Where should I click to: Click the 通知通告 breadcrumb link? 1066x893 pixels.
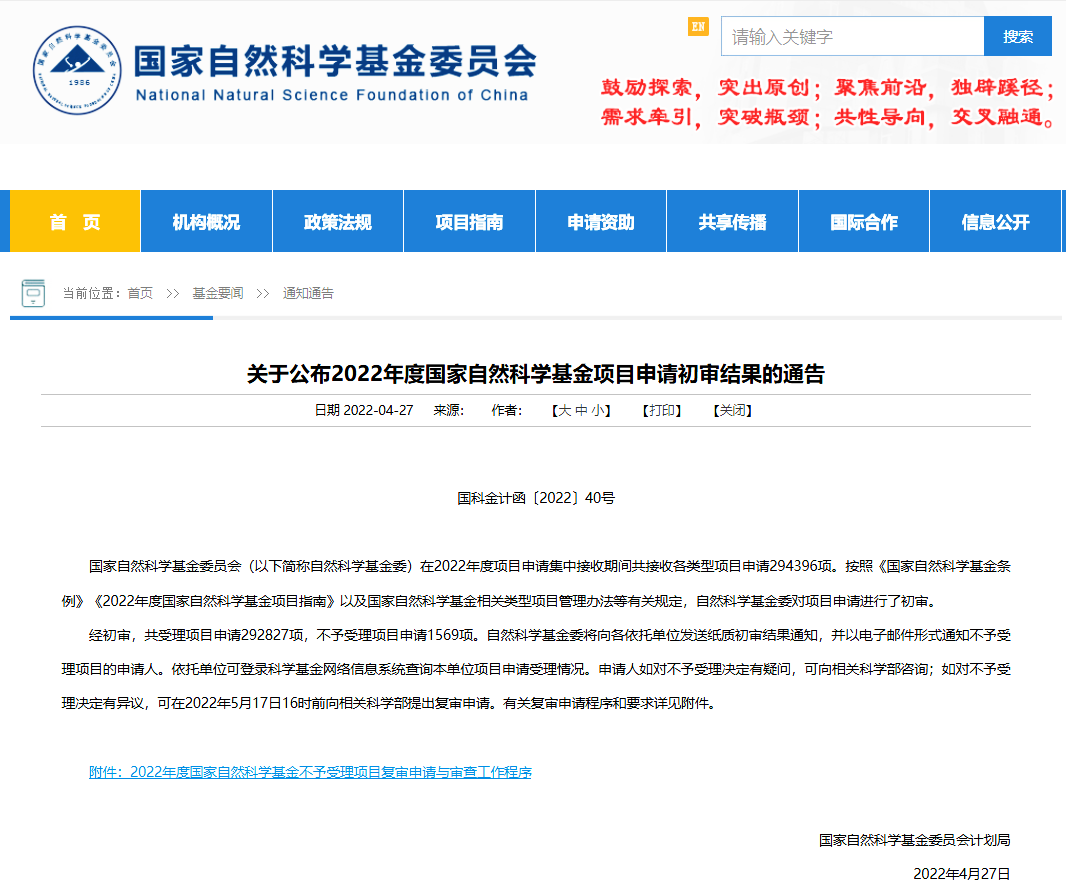coord(308,293)
